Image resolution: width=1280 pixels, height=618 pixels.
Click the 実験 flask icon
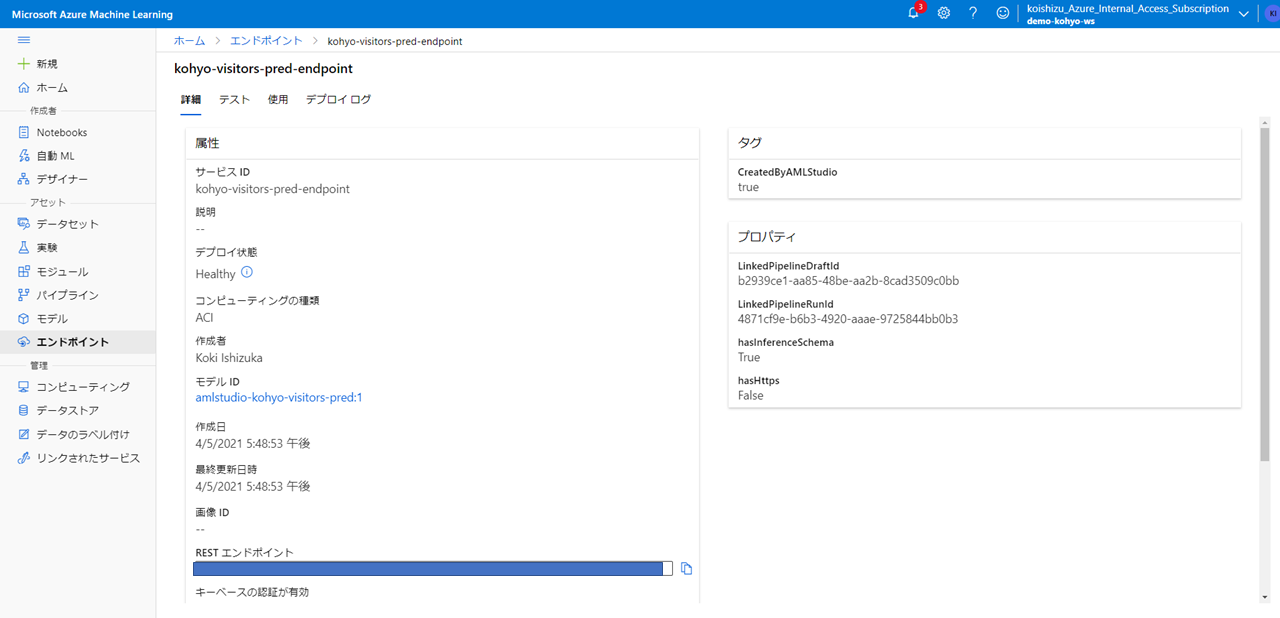(x=24, y=247)
